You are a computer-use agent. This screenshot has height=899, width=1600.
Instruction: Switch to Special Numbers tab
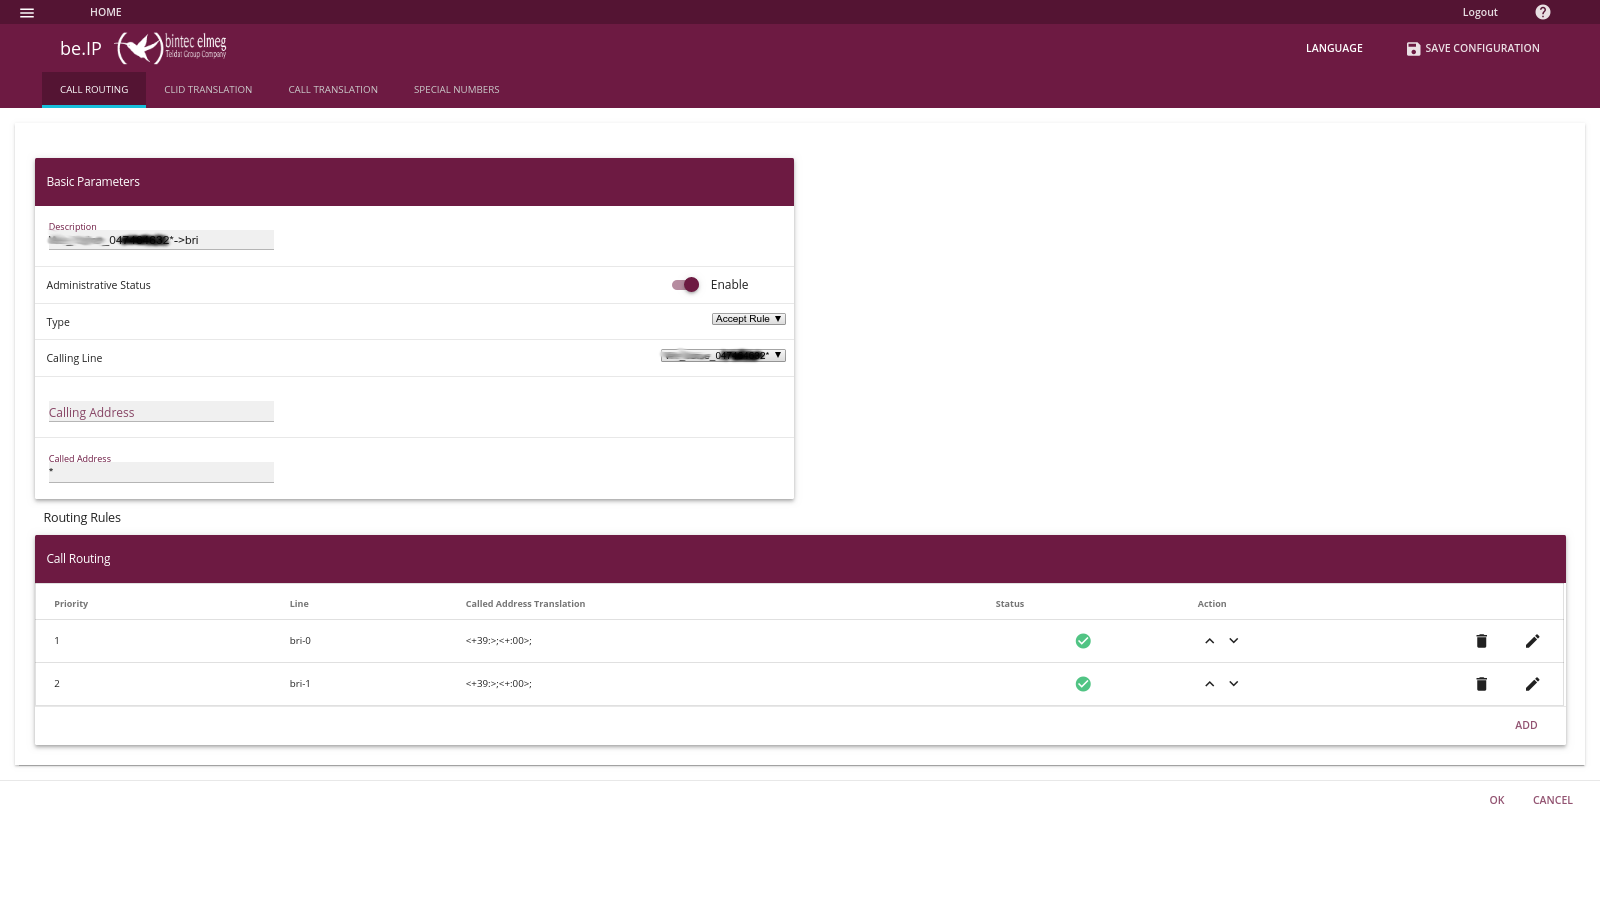(457, 90)
